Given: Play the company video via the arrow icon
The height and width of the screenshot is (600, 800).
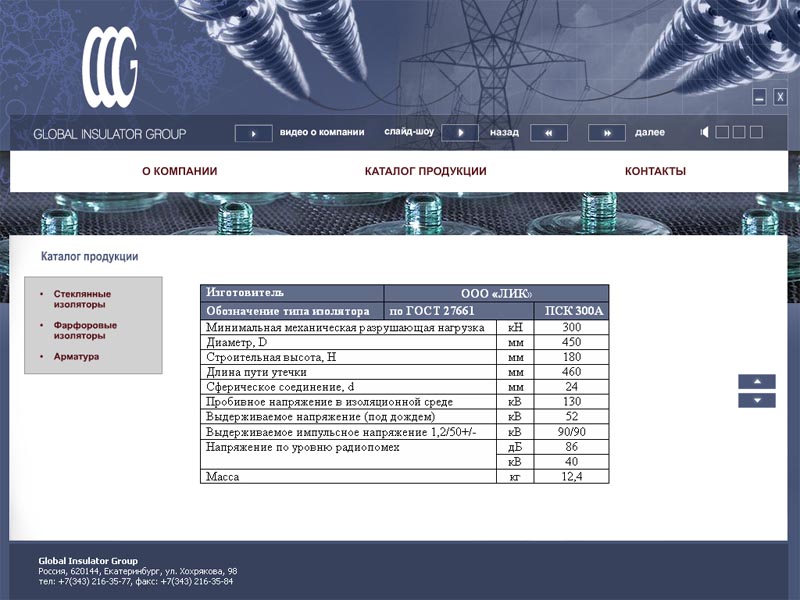Looking at the screenshot, I should pyautogui.click(x=256, y=130).
